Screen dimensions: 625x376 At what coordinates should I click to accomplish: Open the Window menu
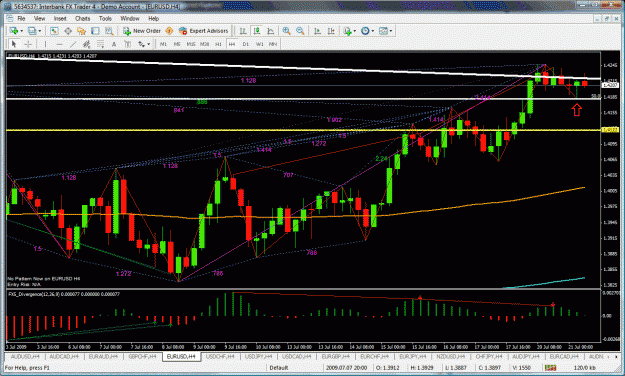coord(130,18)
